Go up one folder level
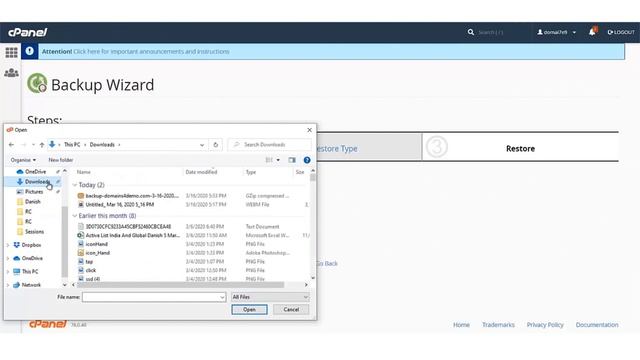This screenshot has height=360, width=640. pos(42,144)
